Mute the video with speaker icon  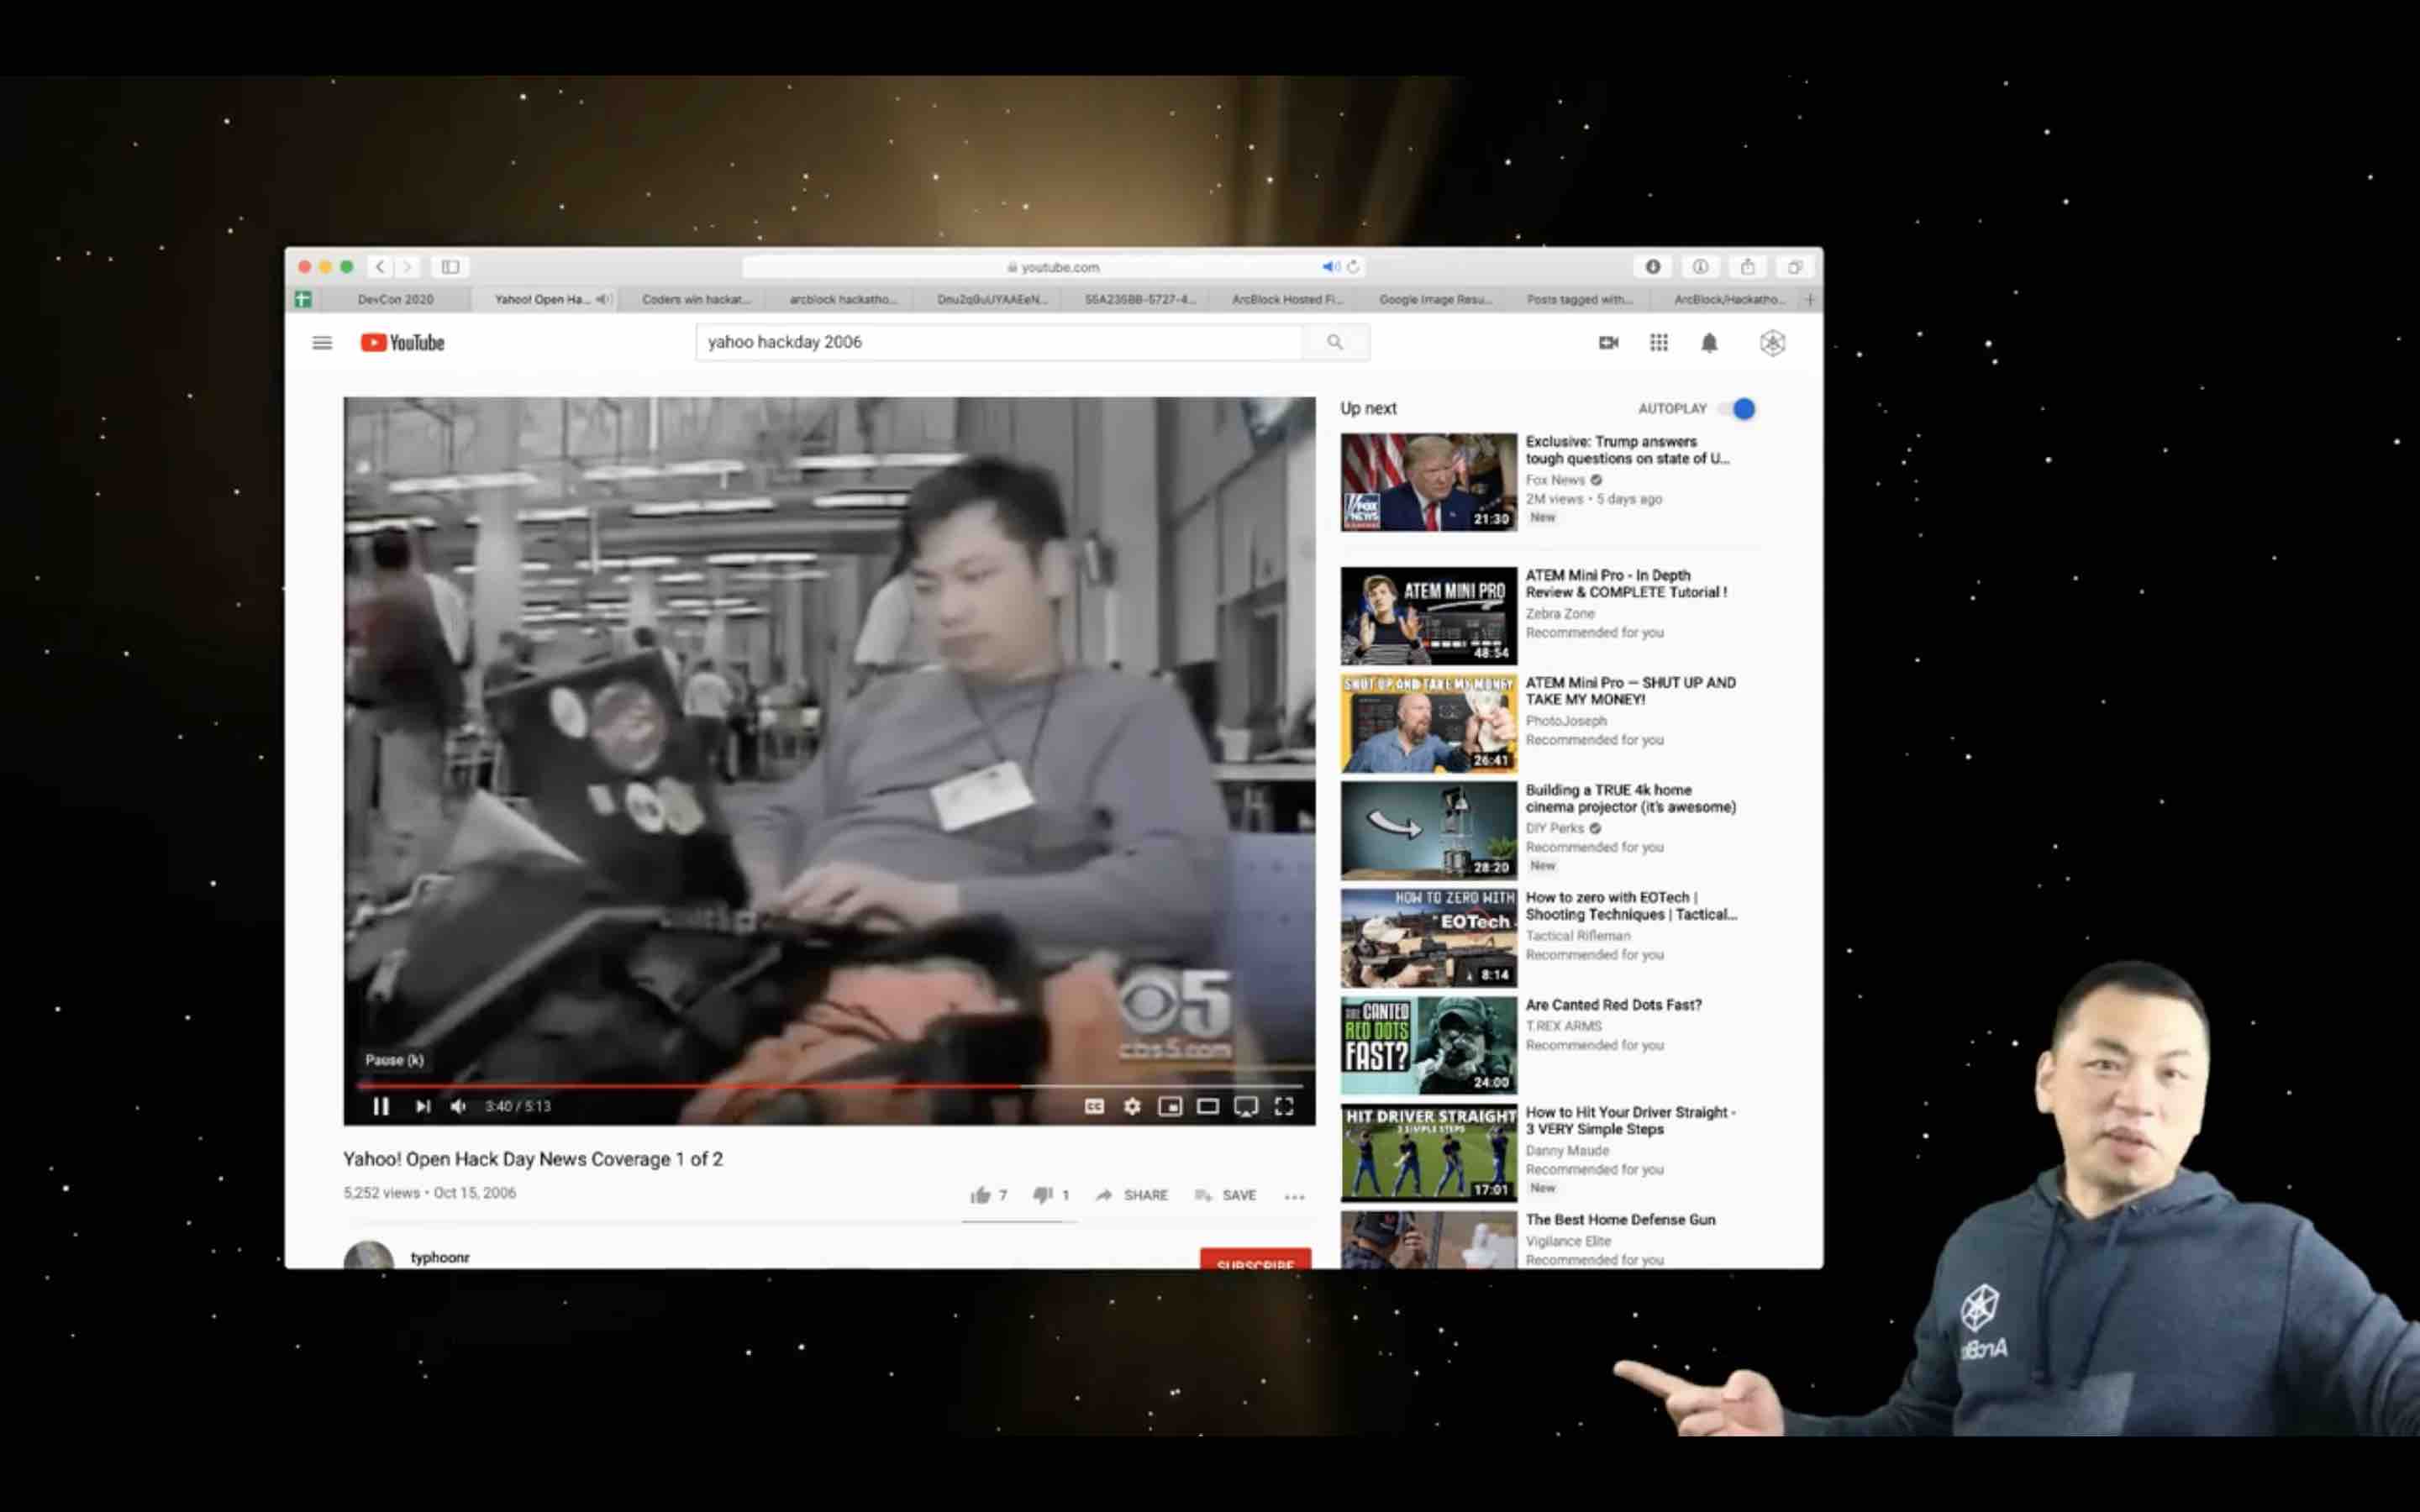tap(458, 1106)
